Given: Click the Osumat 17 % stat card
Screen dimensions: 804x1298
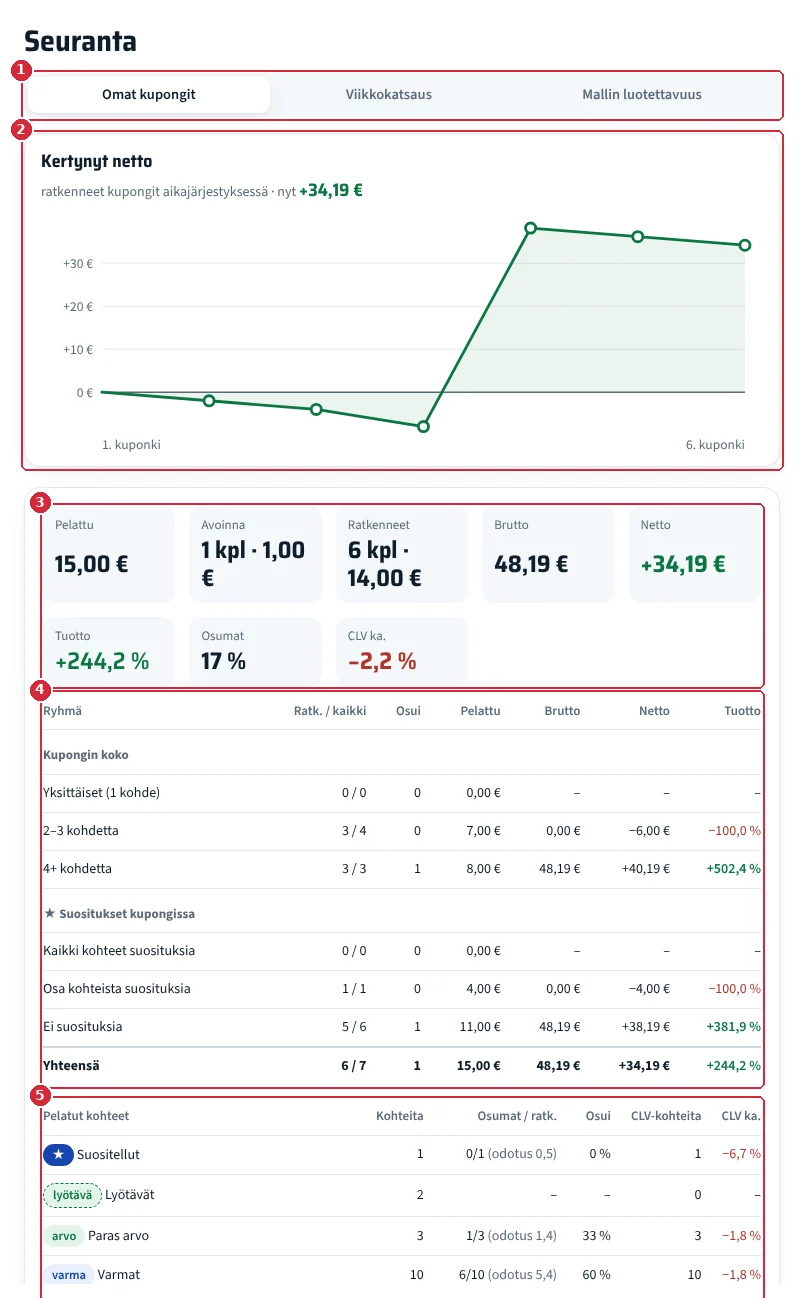Looking at the screenshot, I should pos(255,651).
